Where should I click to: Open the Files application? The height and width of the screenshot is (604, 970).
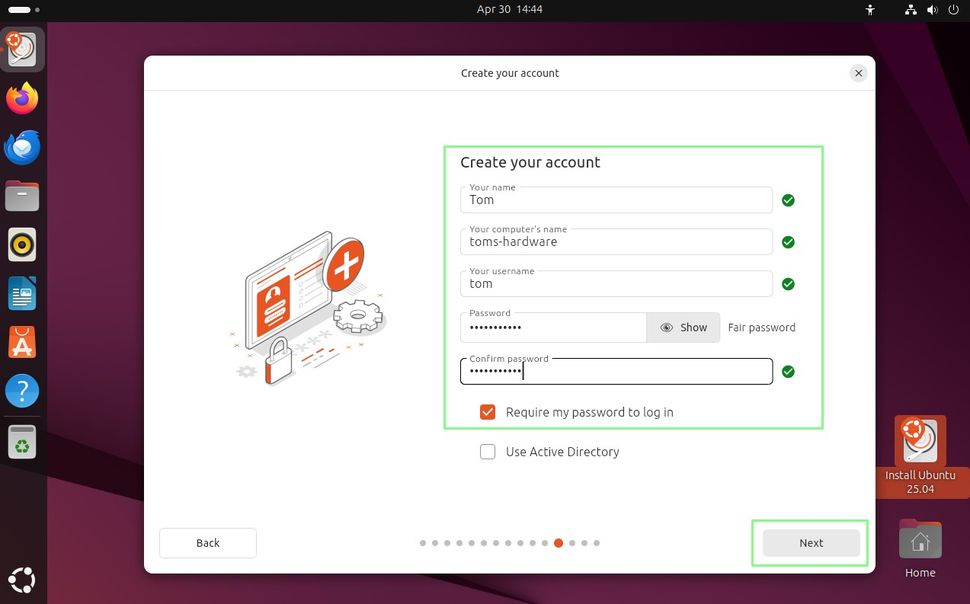click(22, 196)
